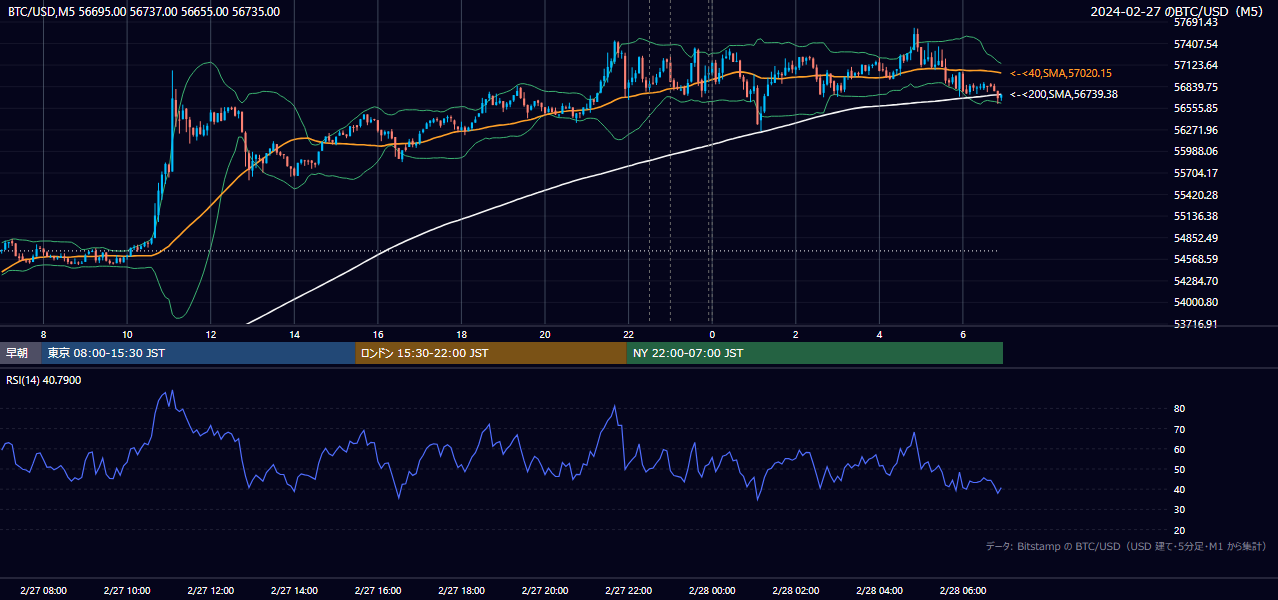Click the 2/28 04:00 date label
Screen dimensions: 1278x600
[879, 591]
